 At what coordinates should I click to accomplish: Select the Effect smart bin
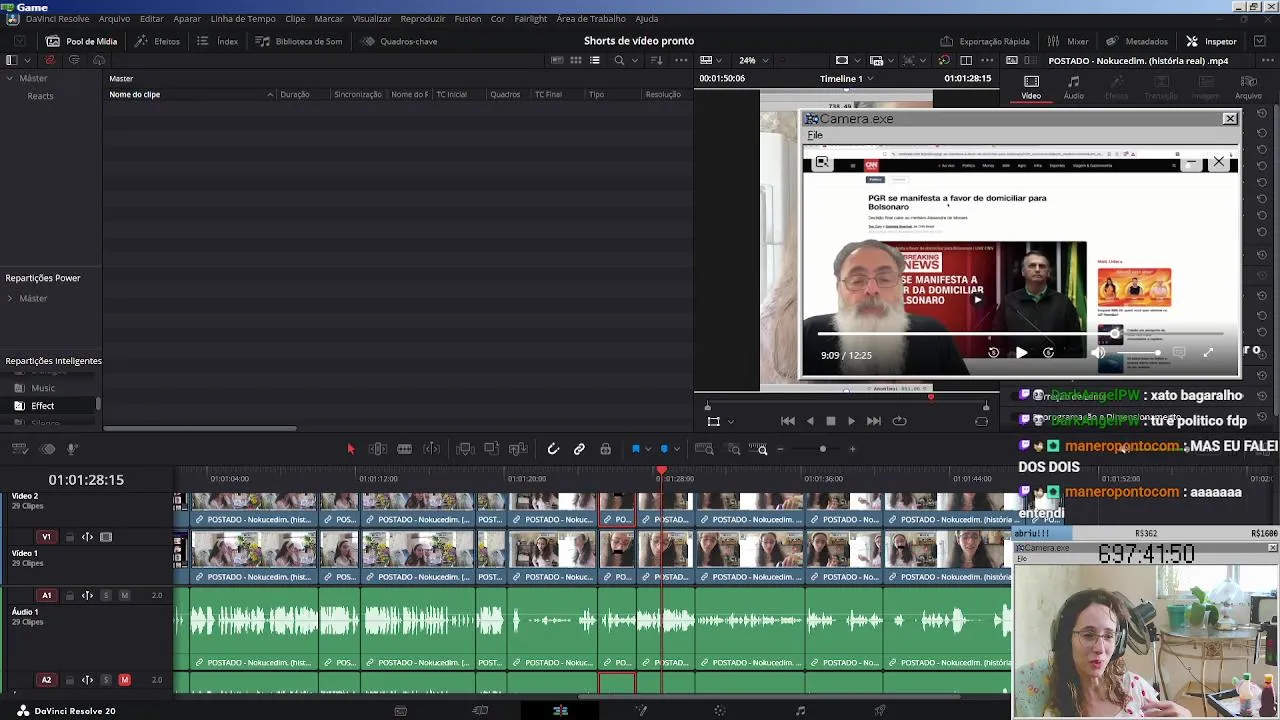pyautogui.click(x=42, y=406)
